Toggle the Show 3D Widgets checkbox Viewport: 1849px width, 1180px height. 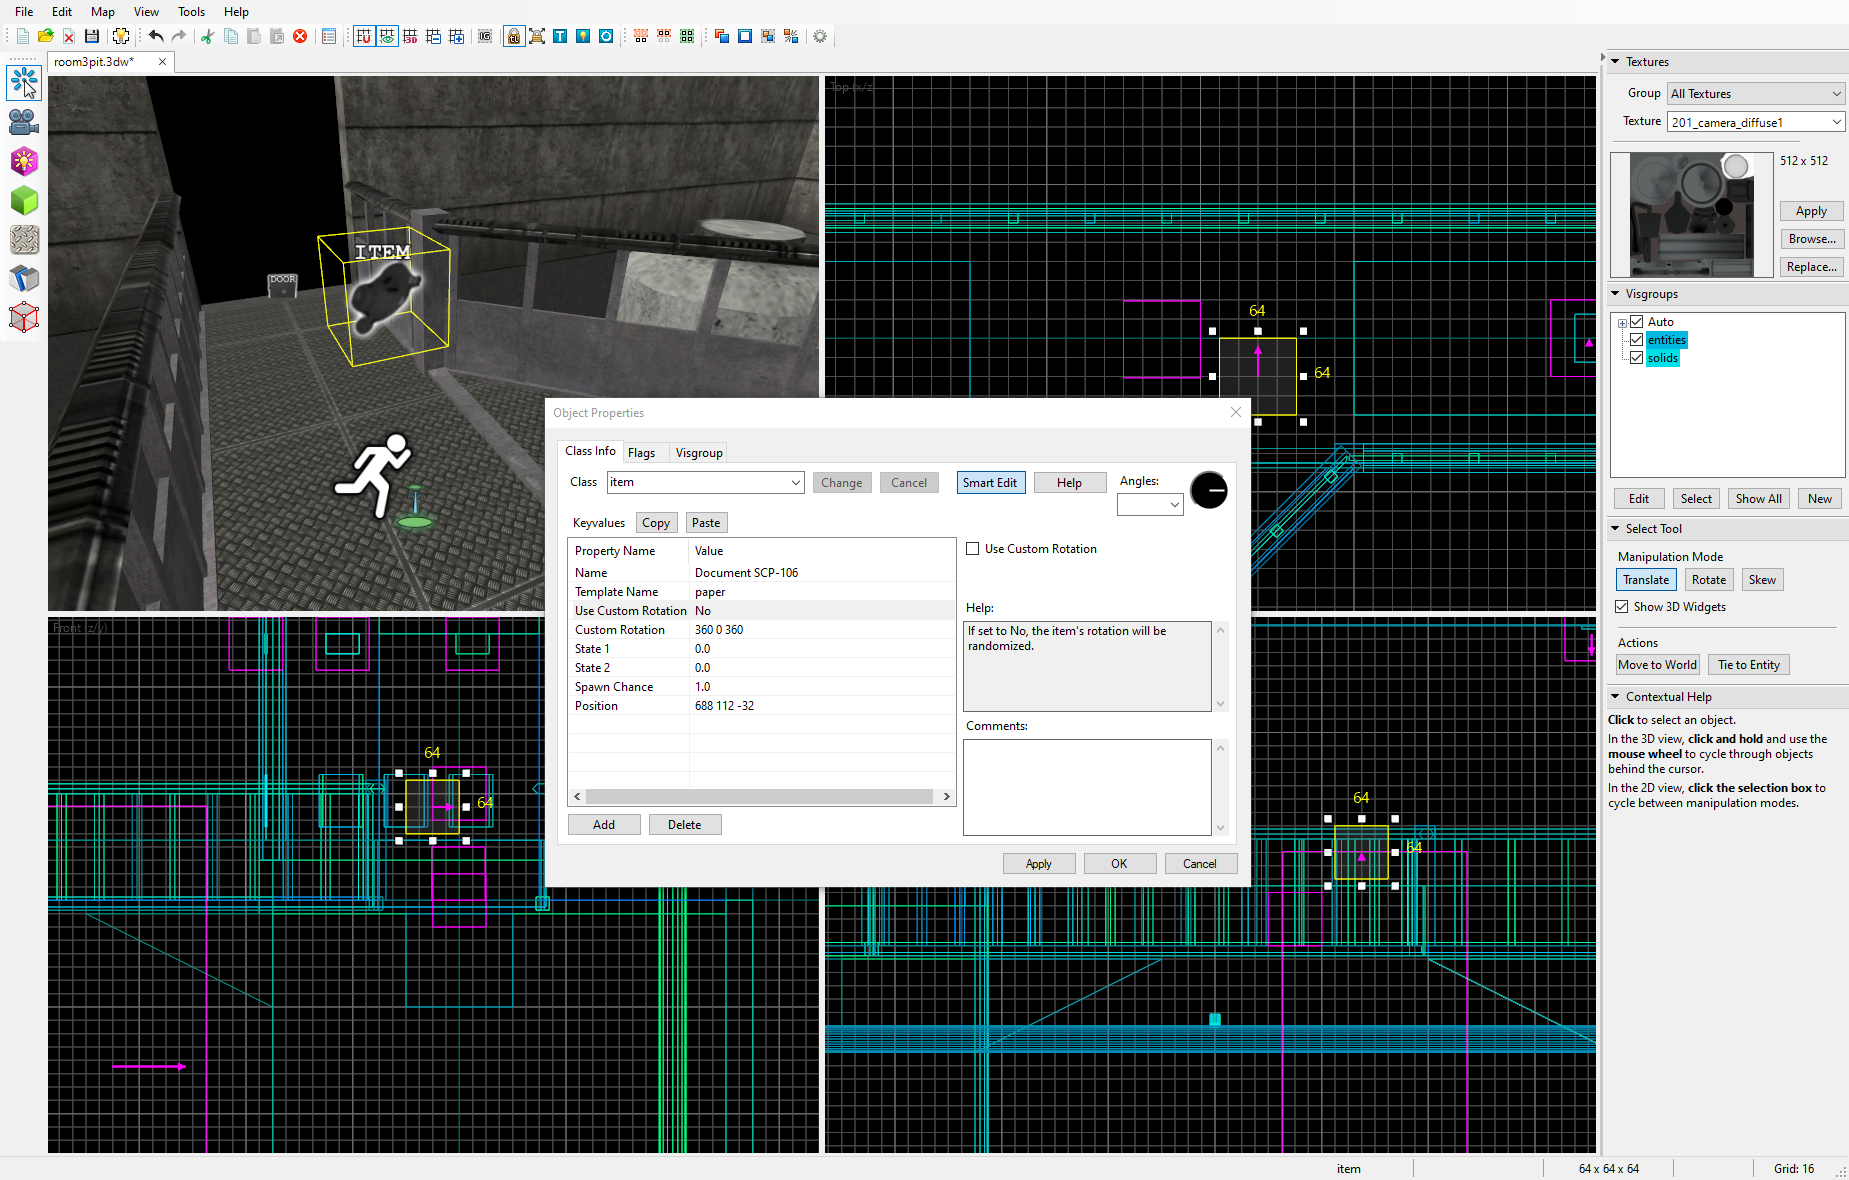point(1622,607)
